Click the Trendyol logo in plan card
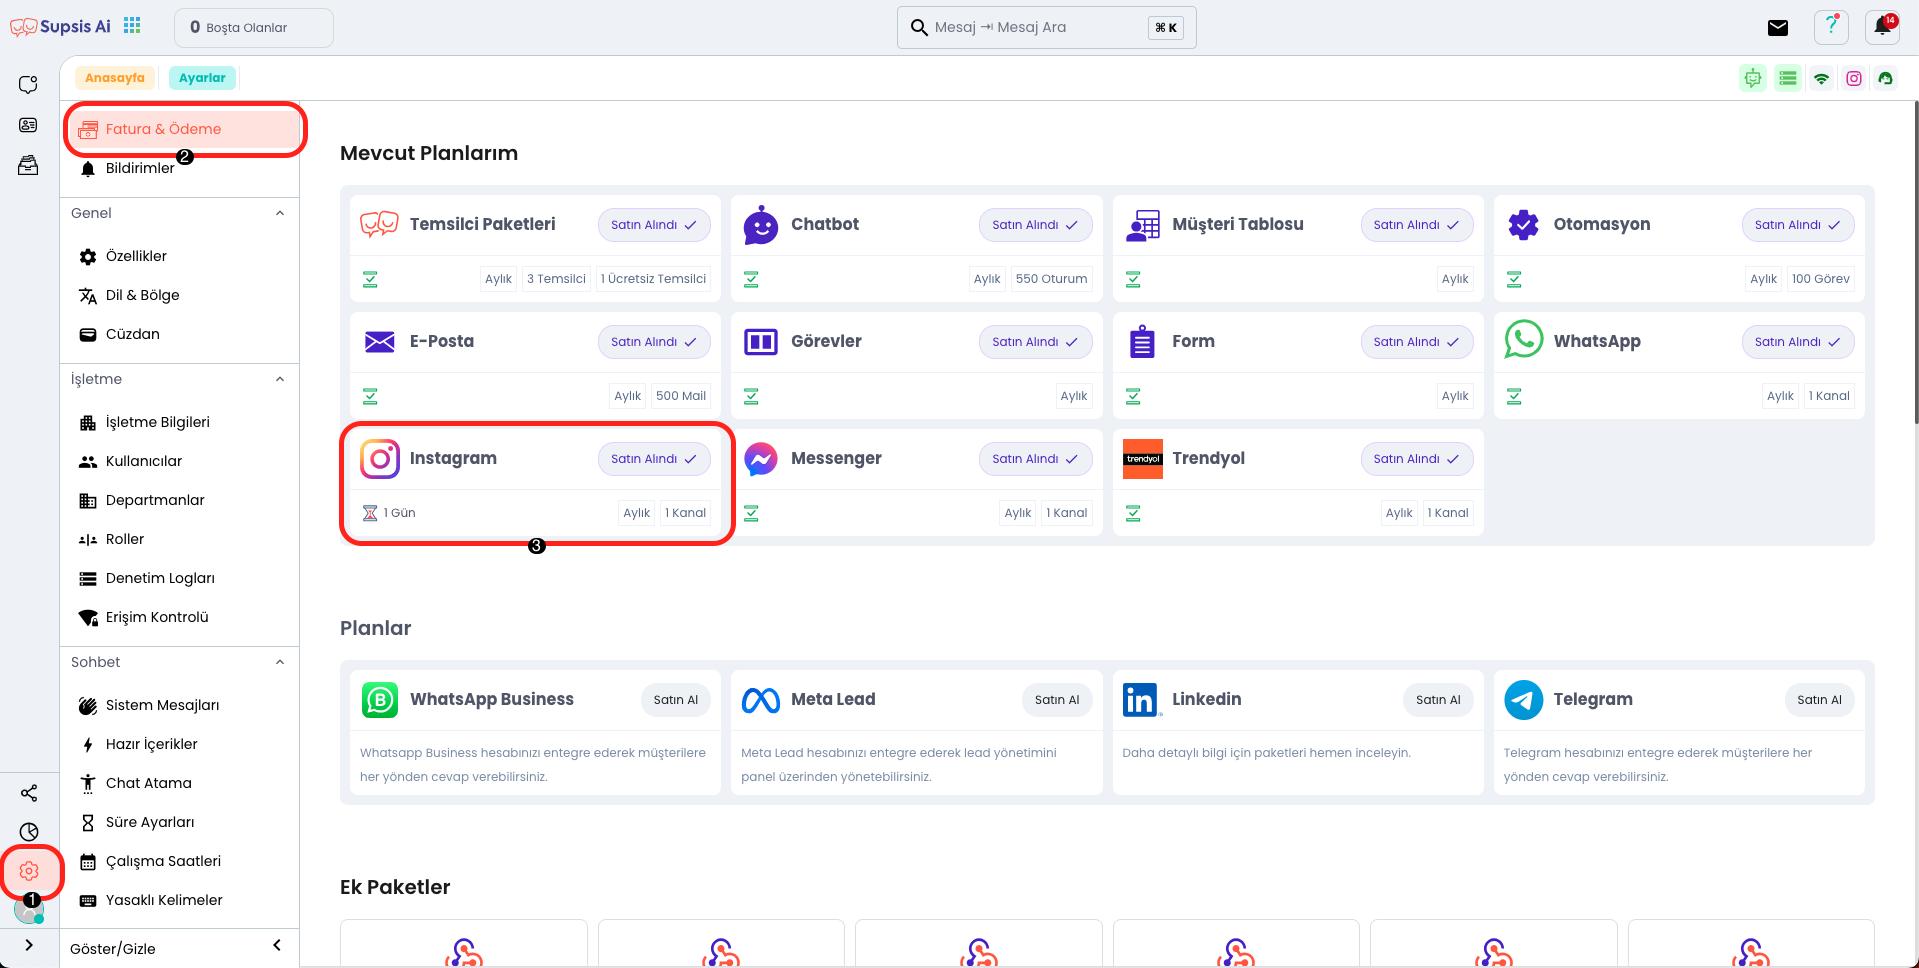Viewport: 1919px width, 968px height. (1142, 459)
